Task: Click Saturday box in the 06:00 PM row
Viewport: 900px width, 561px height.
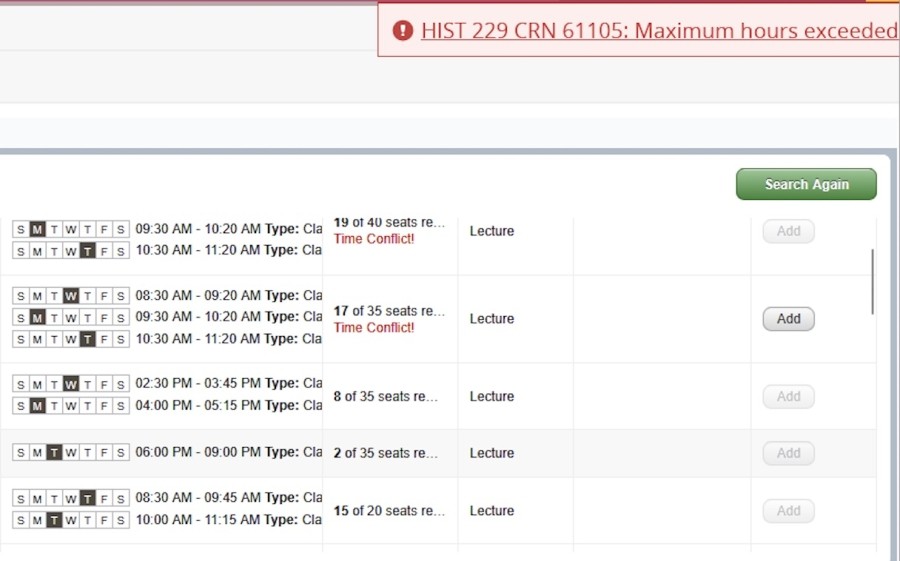Action: pyautogui.click(x=121, y=453)
